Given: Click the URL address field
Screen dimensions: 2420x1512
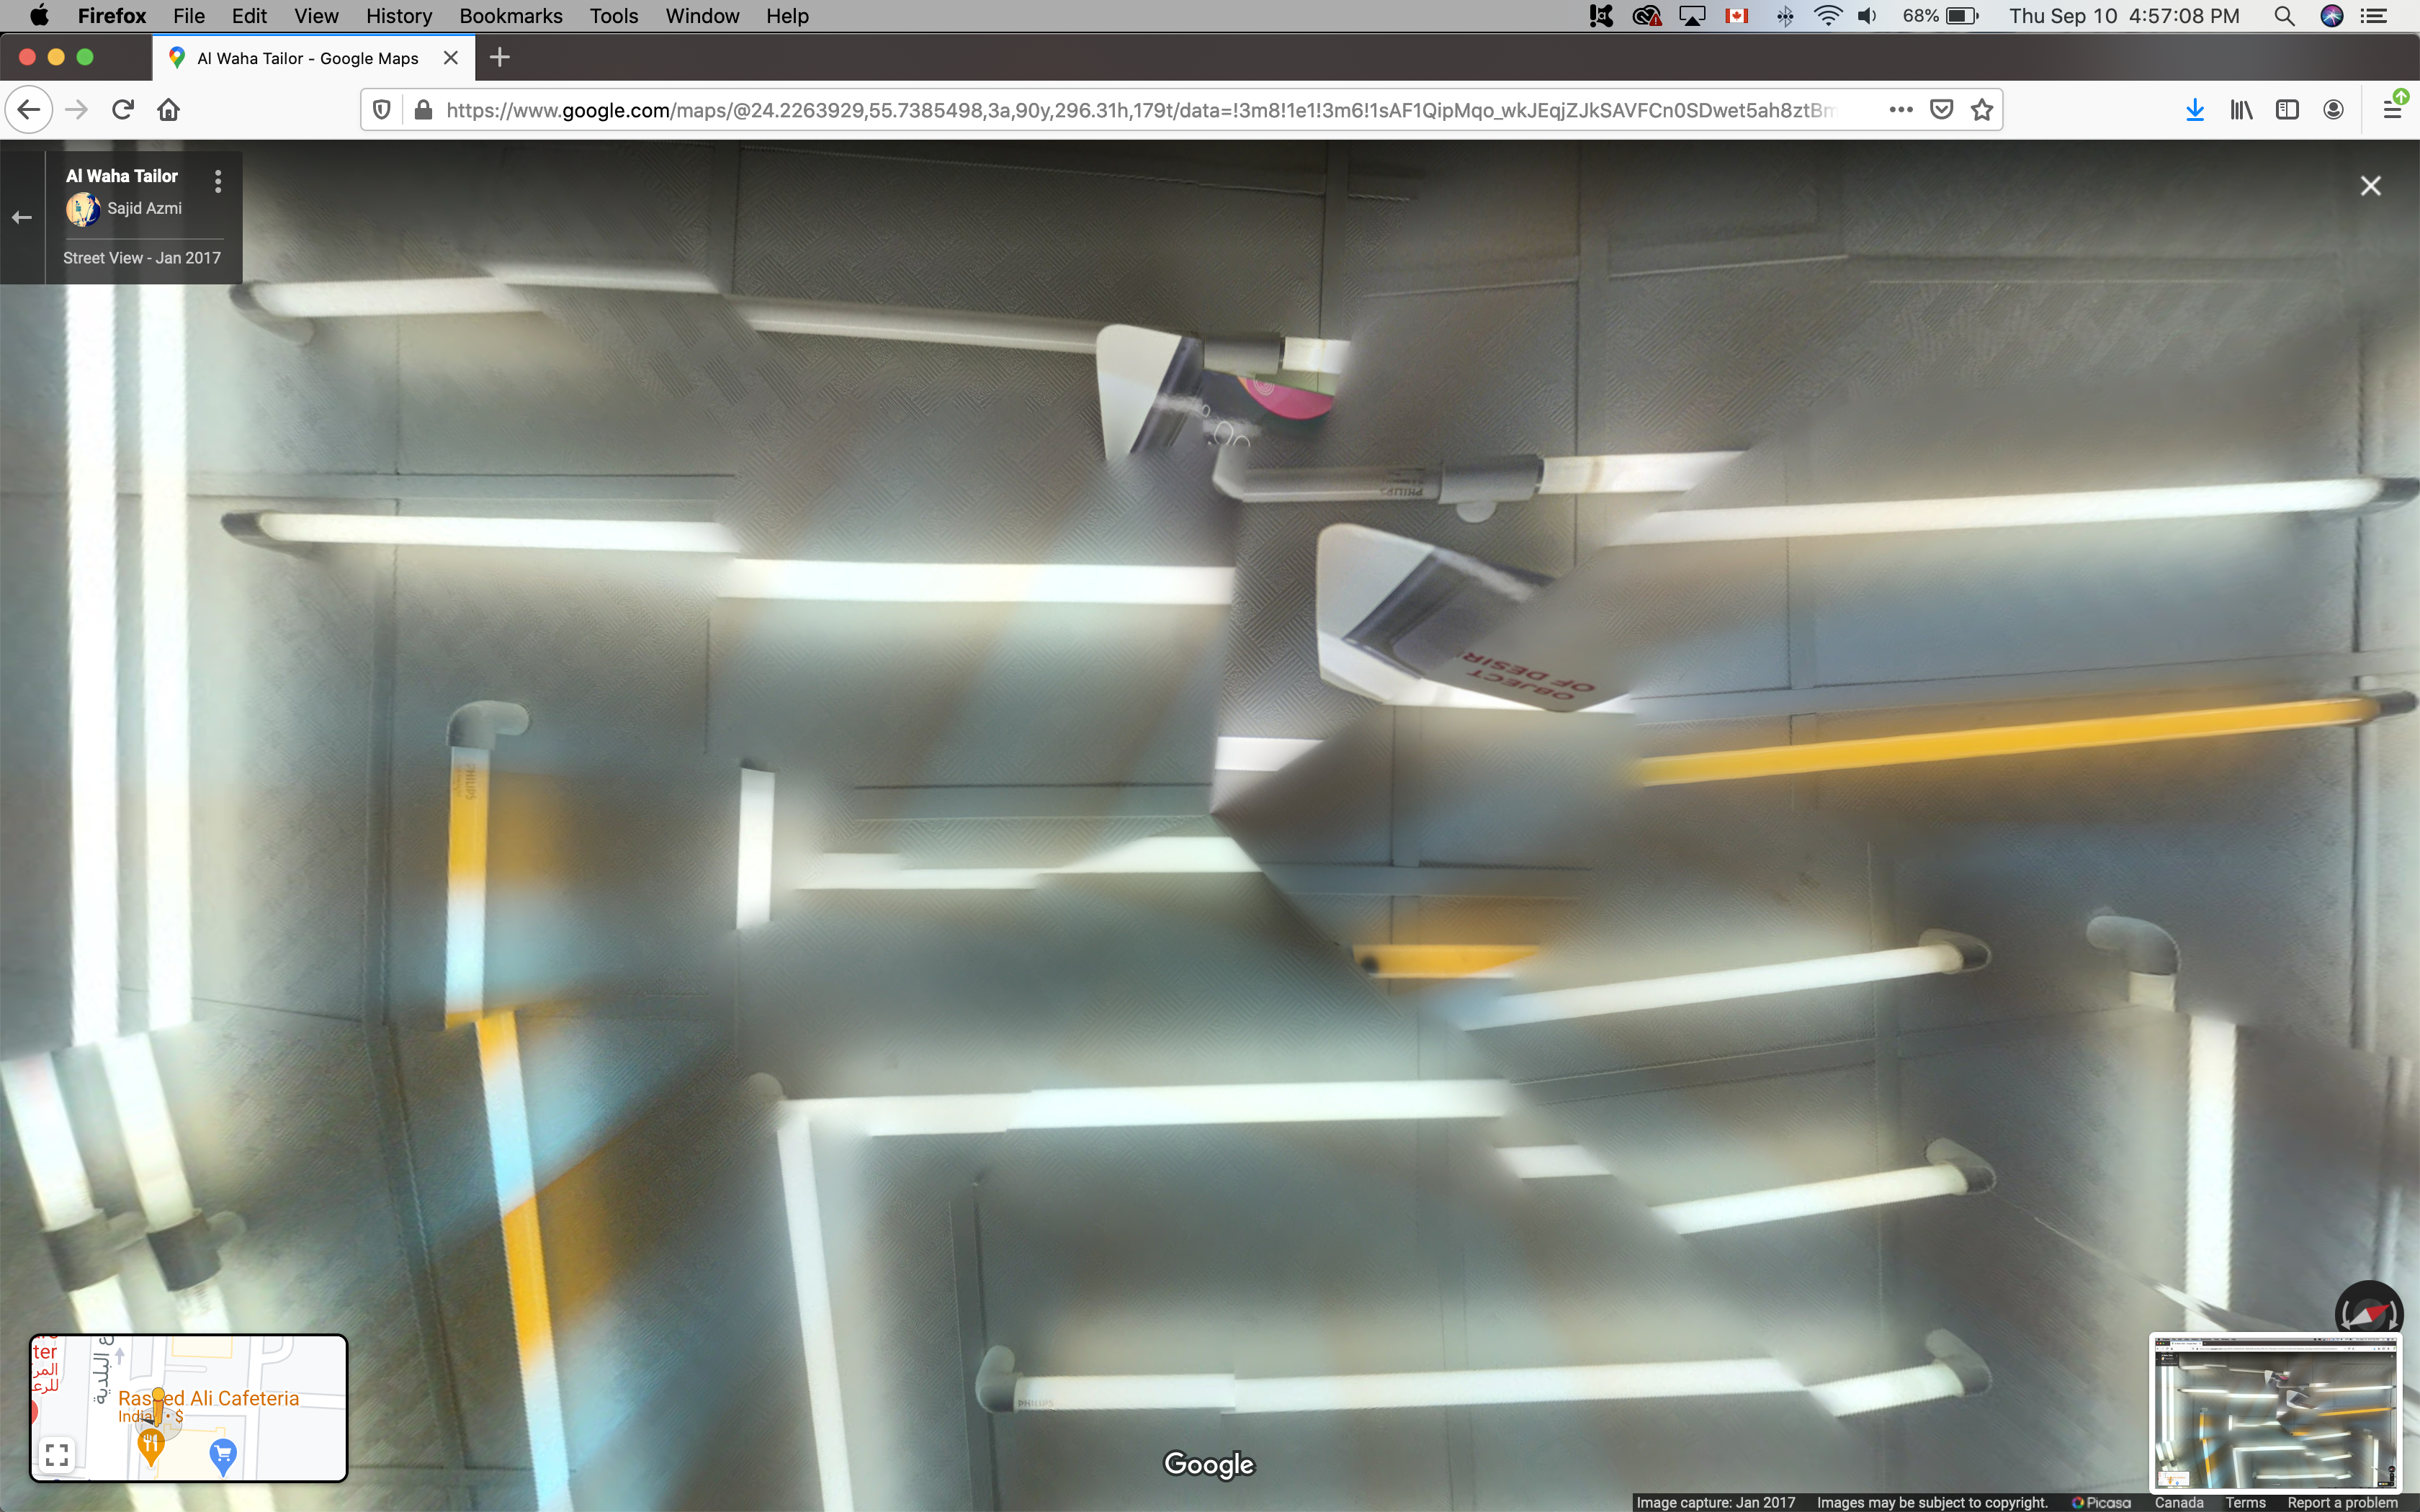Looking at the screenshot, I should pos(1140,110).
